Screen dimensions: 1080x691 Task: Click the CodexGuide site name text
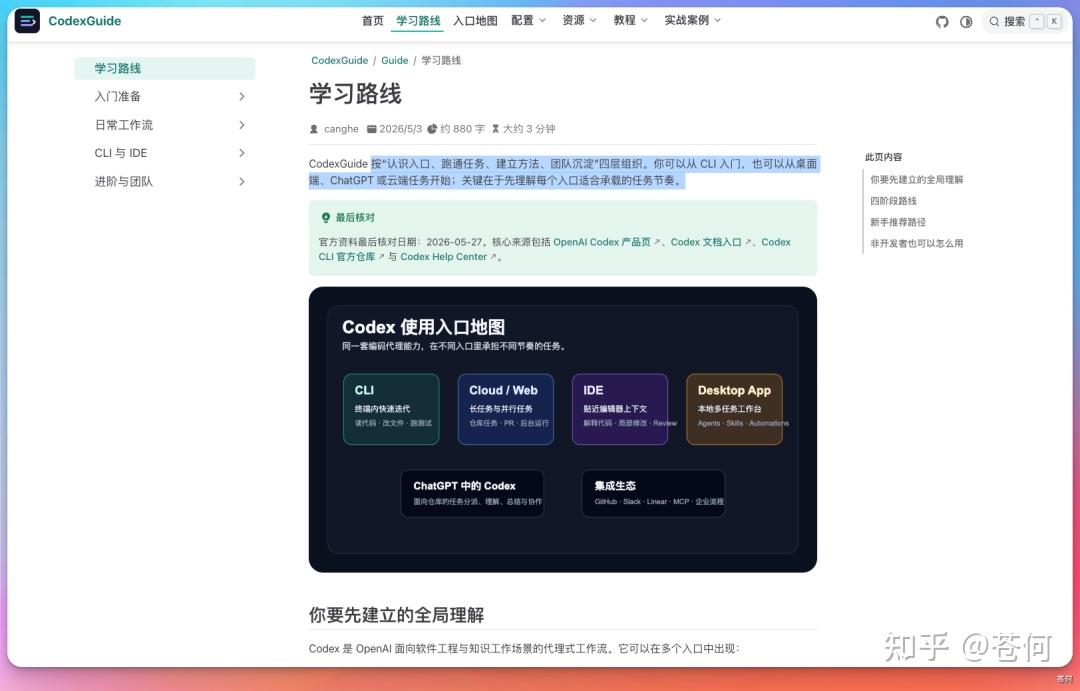tap(85, 21)
